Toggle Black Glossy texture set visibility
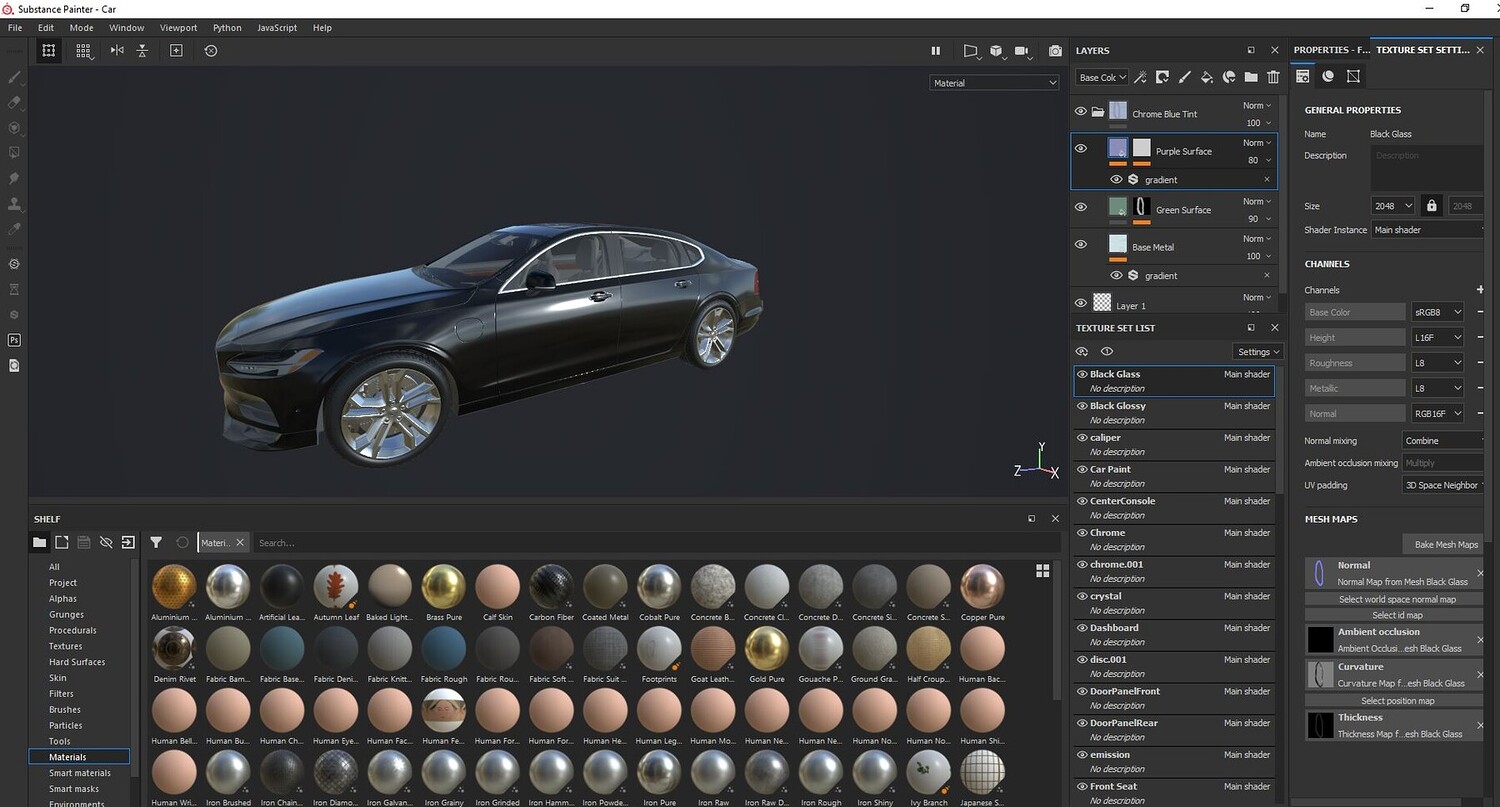The image size is (1500, 807). point(1082,406)
